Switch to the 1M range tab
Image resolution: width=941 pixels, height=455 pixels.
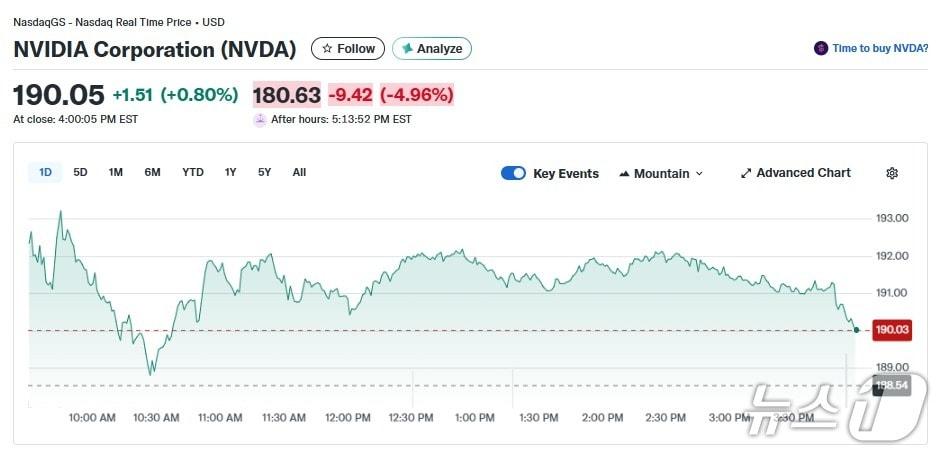click(x=116, y=172)
